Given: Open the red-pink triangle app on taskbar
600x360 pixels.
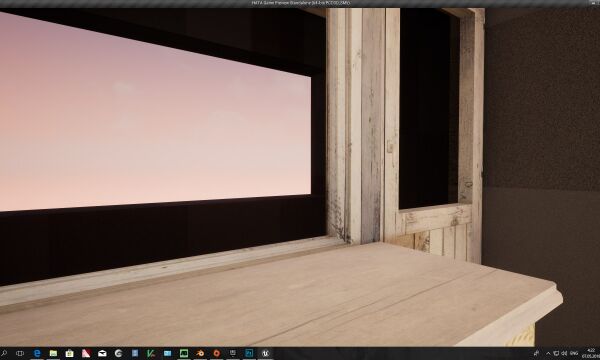Looking at the screenshot, I should coord(86,353).
